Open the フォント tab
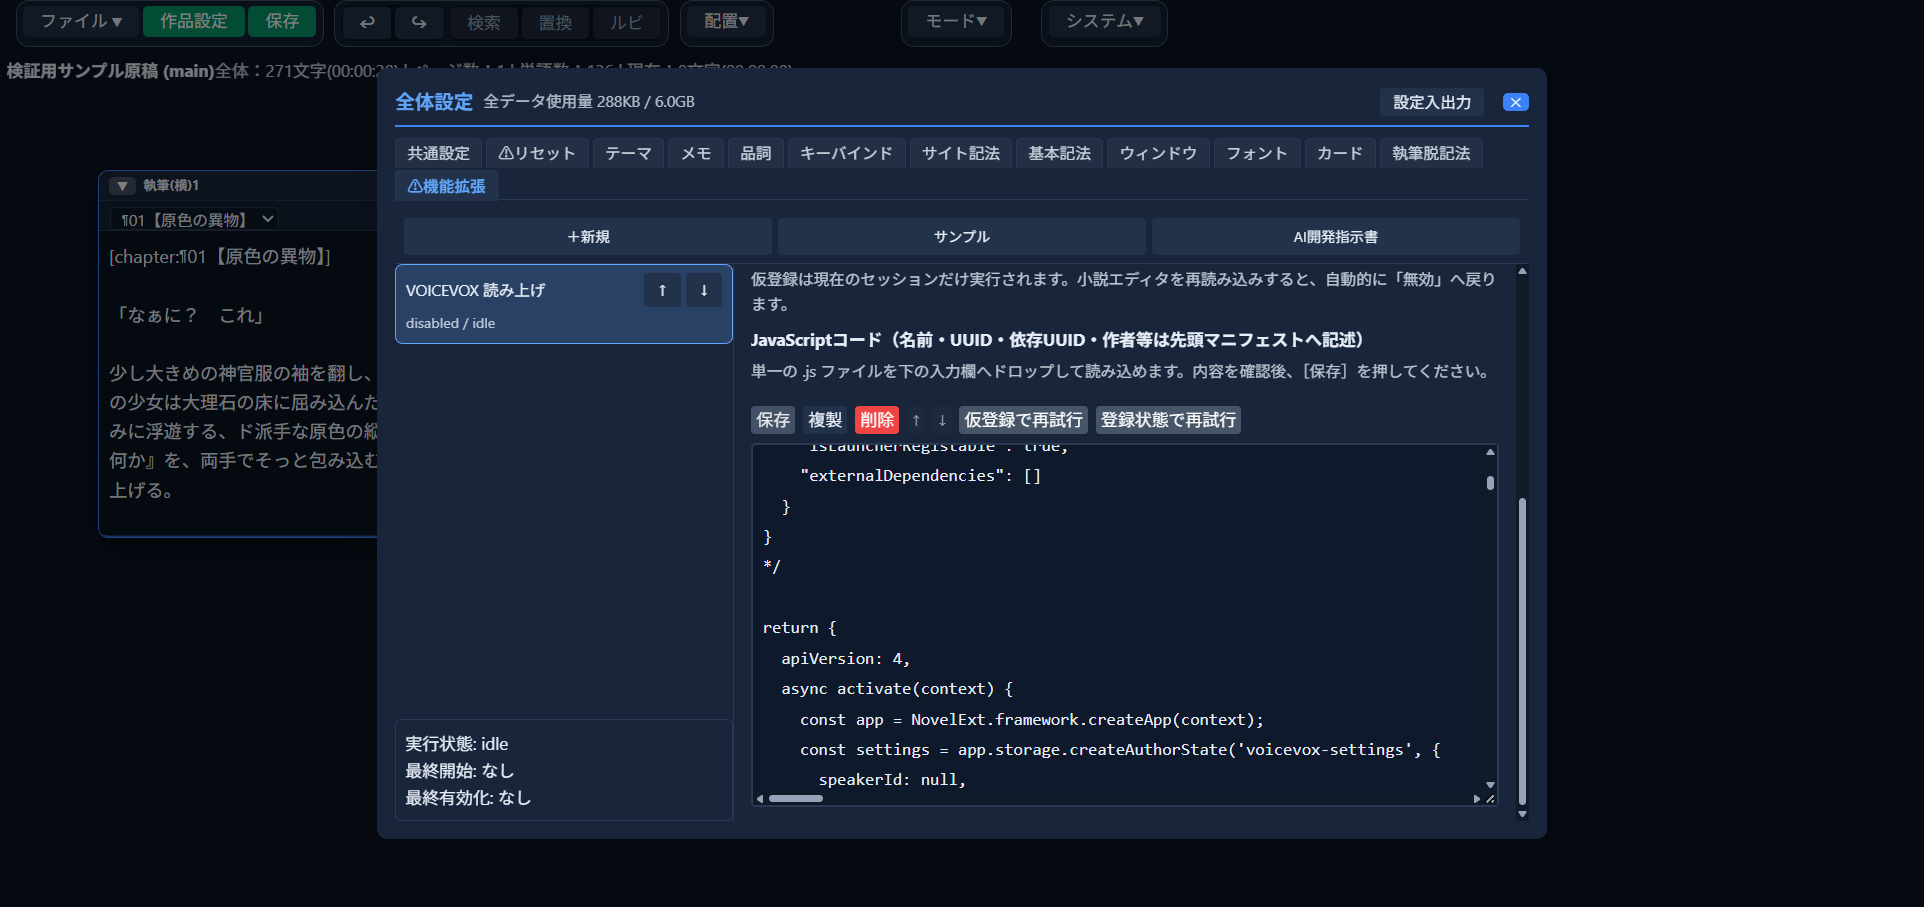Image resolution: width=1924 pixels, height=907 pixels. pos(1257,153)
